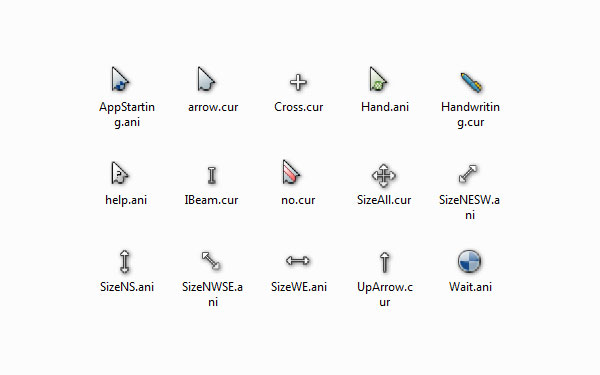The height and width of the screenshot is (375, 600).
Task: Click the 'arrow.cur' file name text
Action: [213, 107]
